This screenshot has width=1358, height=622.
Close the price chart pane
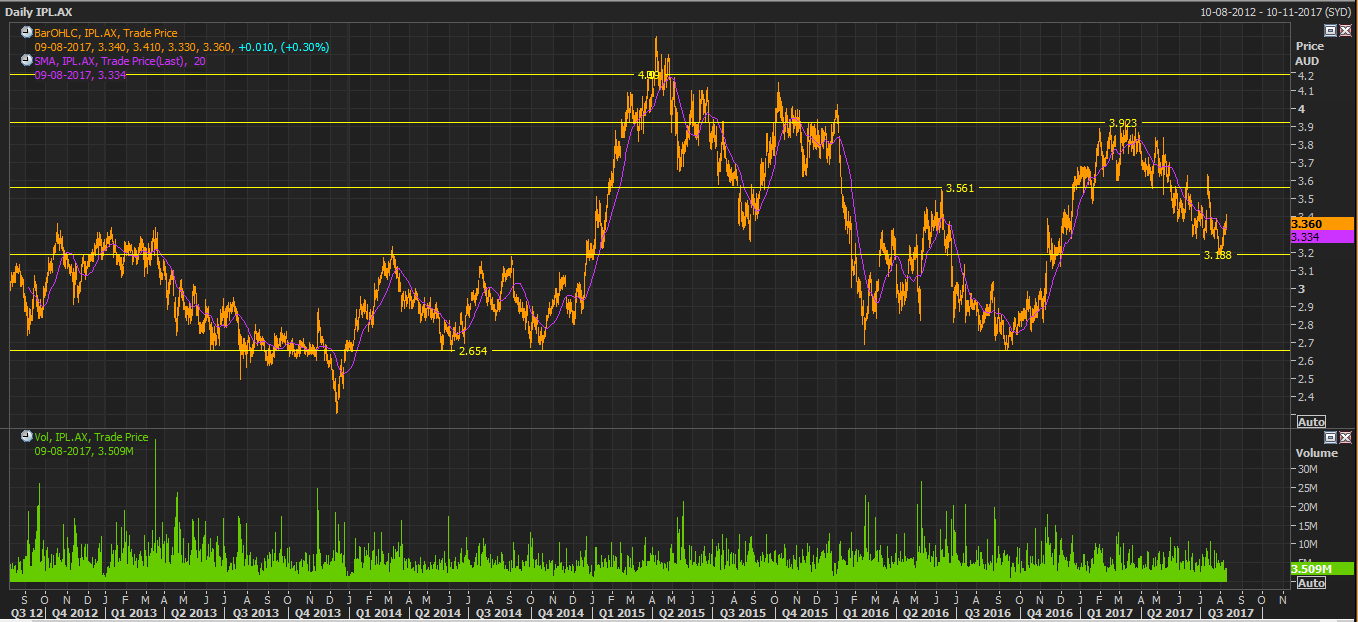tap(1345, 31)
